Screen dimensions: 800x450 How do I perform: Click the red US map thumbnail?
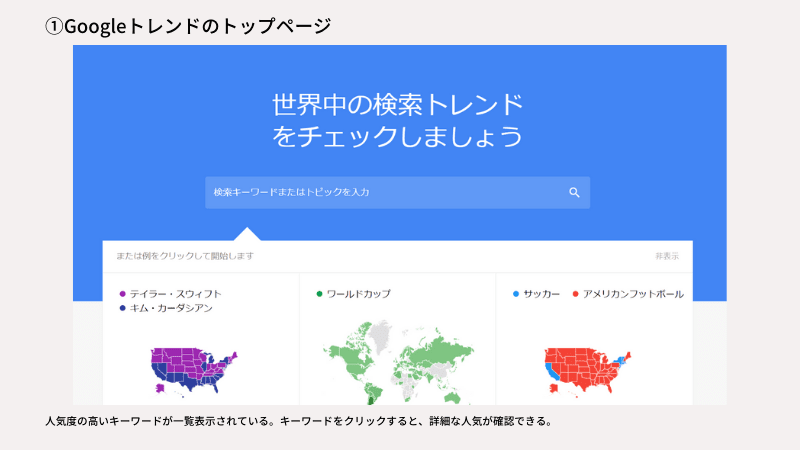pos(588,371)
